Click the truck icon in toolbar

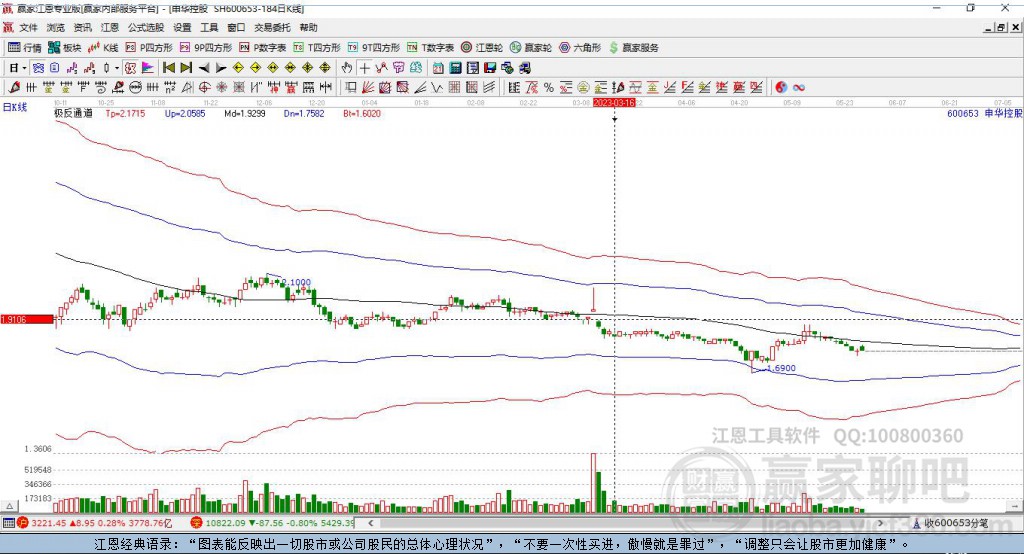[x=524, y=68]
